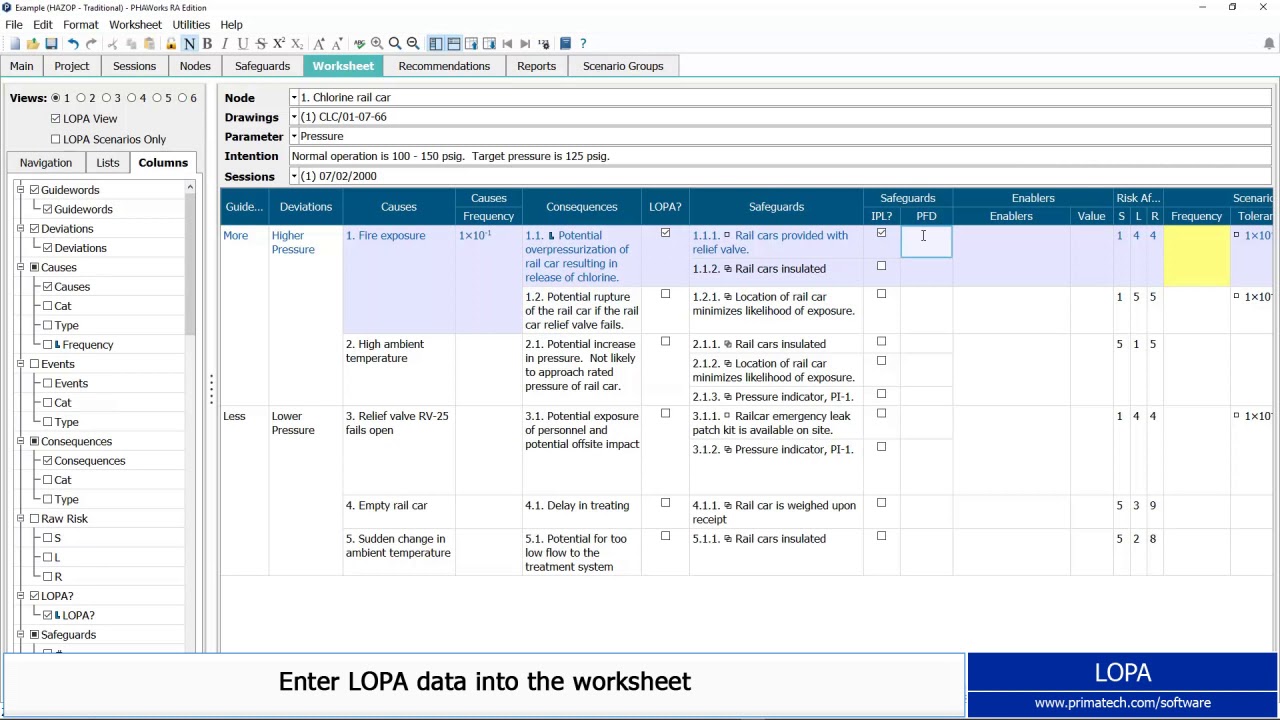Paste using the clipboard icon

tap(149, 44)
